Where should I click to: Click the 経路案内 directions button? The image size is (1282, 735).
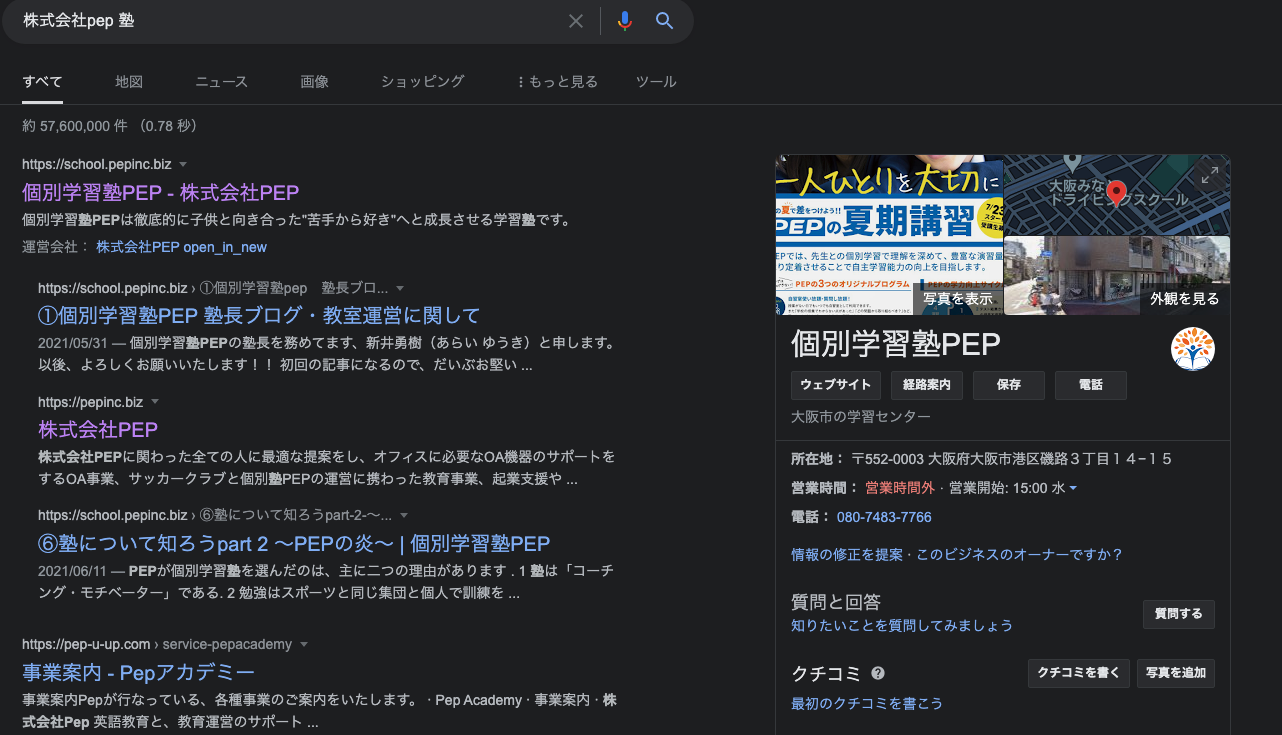click(927, 385)
